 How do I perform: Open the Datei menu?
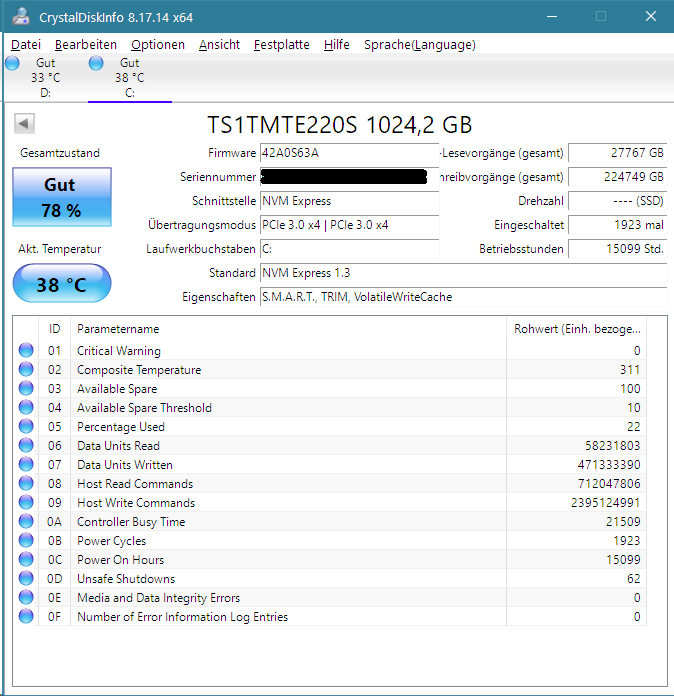[26, 44]
